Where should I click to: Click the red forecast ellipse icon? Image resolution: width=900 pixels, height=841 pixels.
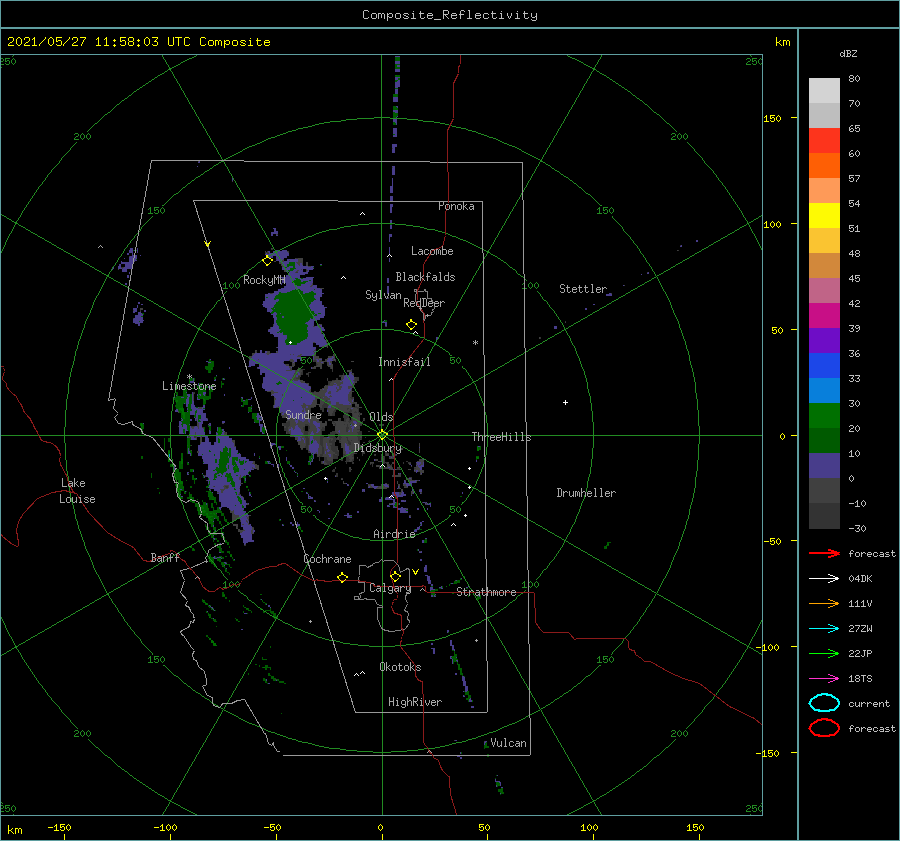point(824,728)
